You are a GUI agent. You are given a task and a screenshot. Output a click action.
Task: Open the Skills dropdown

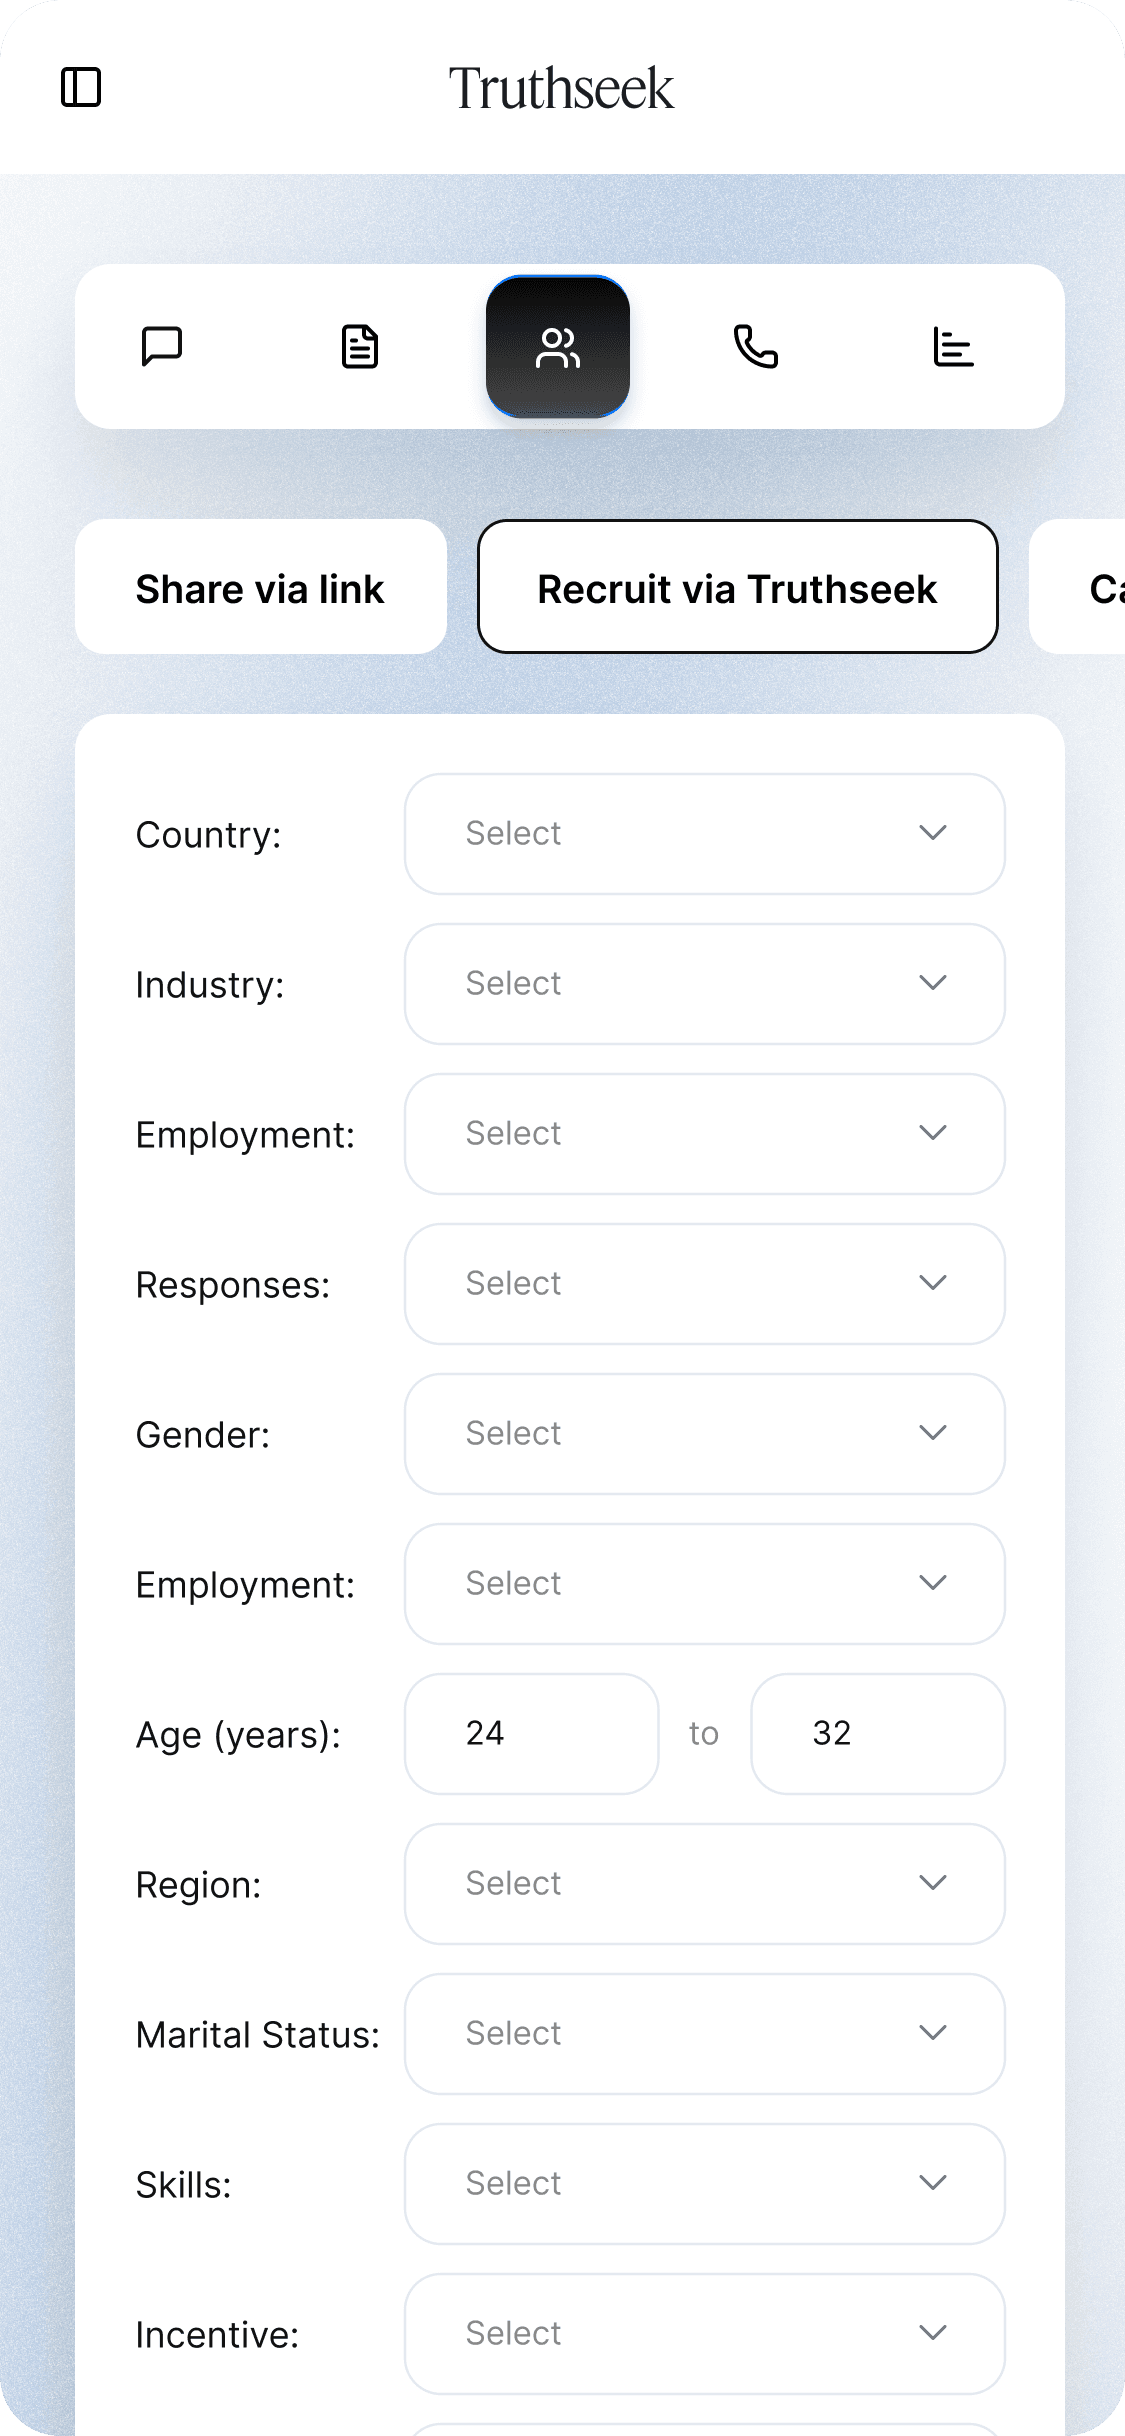point(703,2183)
